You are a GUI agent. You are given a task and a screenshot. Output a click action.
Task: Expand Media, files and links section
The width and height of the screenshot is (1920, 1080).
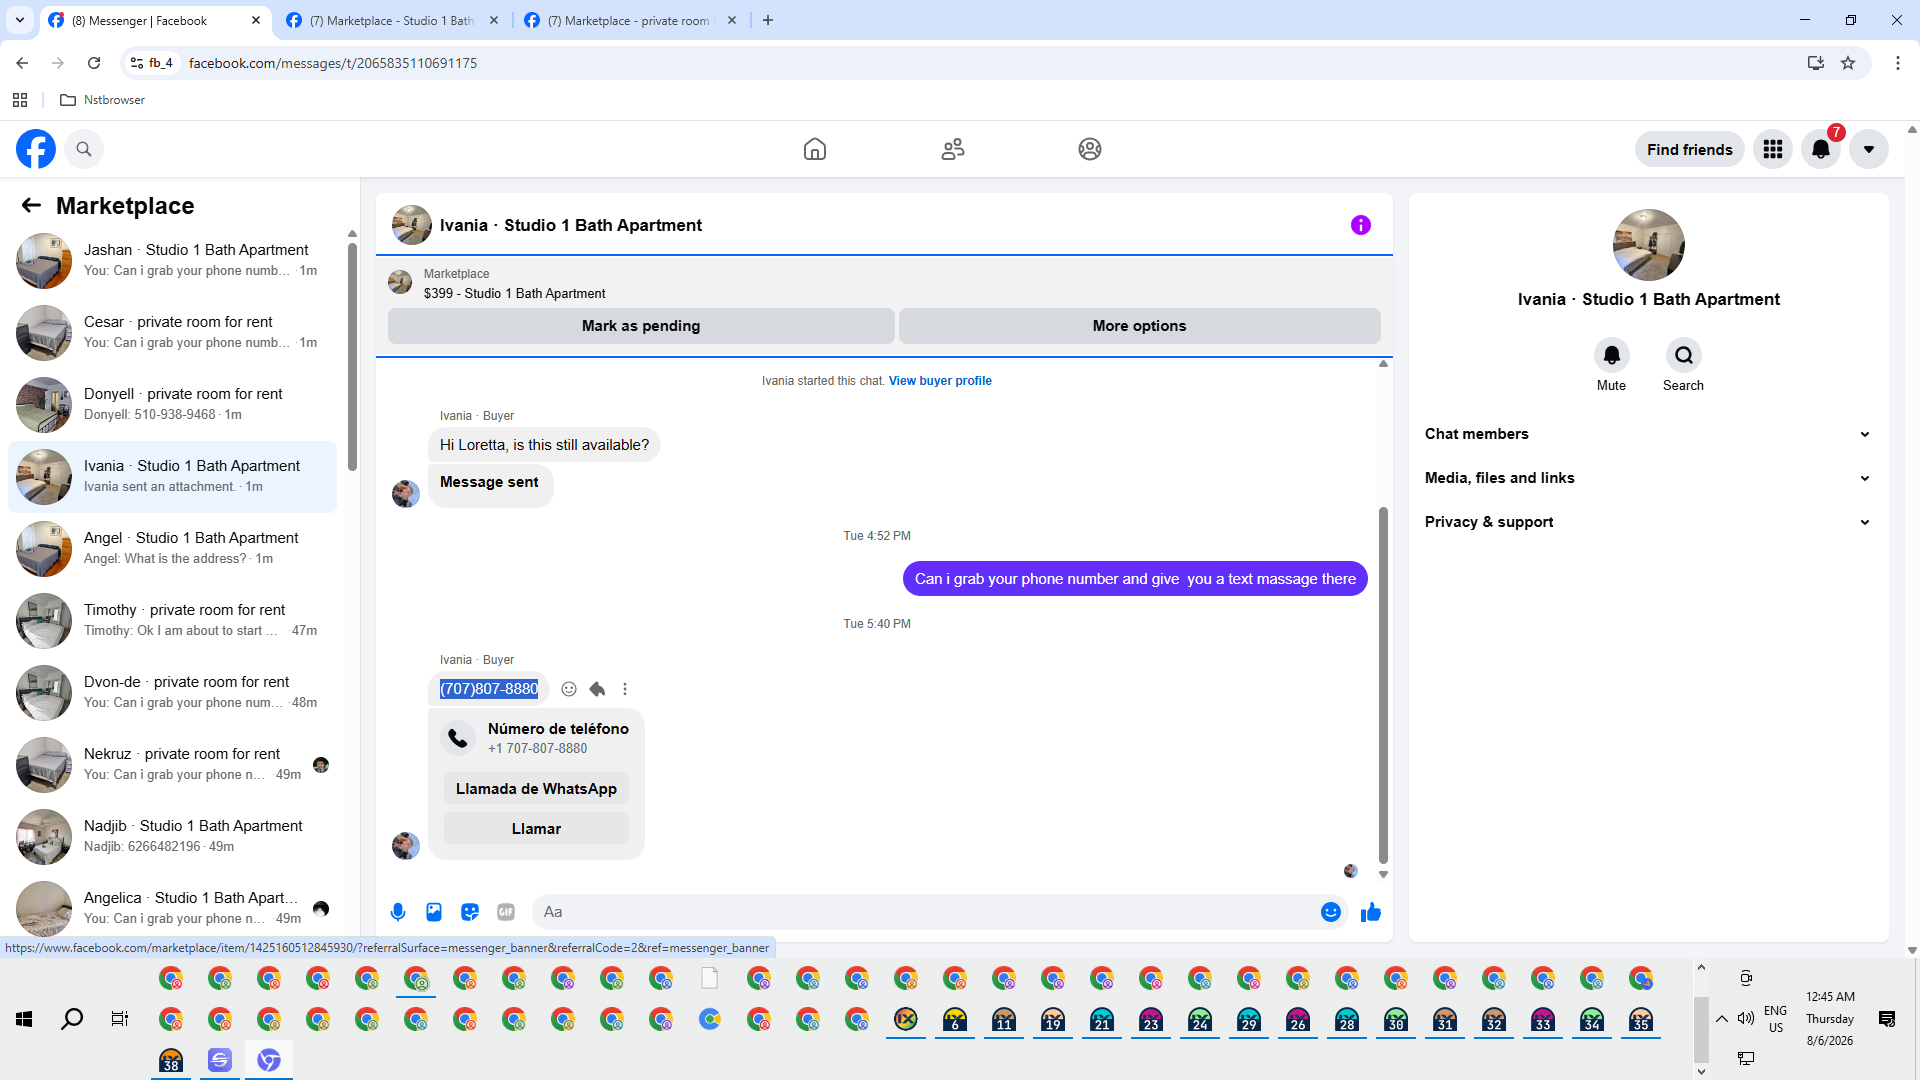pos(1647,478)
